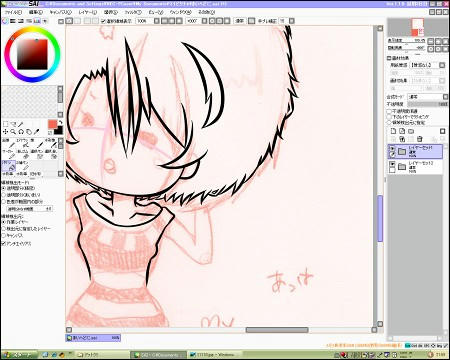Choose the marker tool
This screenshot has width=450, height=360.
click(x=8, y=154)
